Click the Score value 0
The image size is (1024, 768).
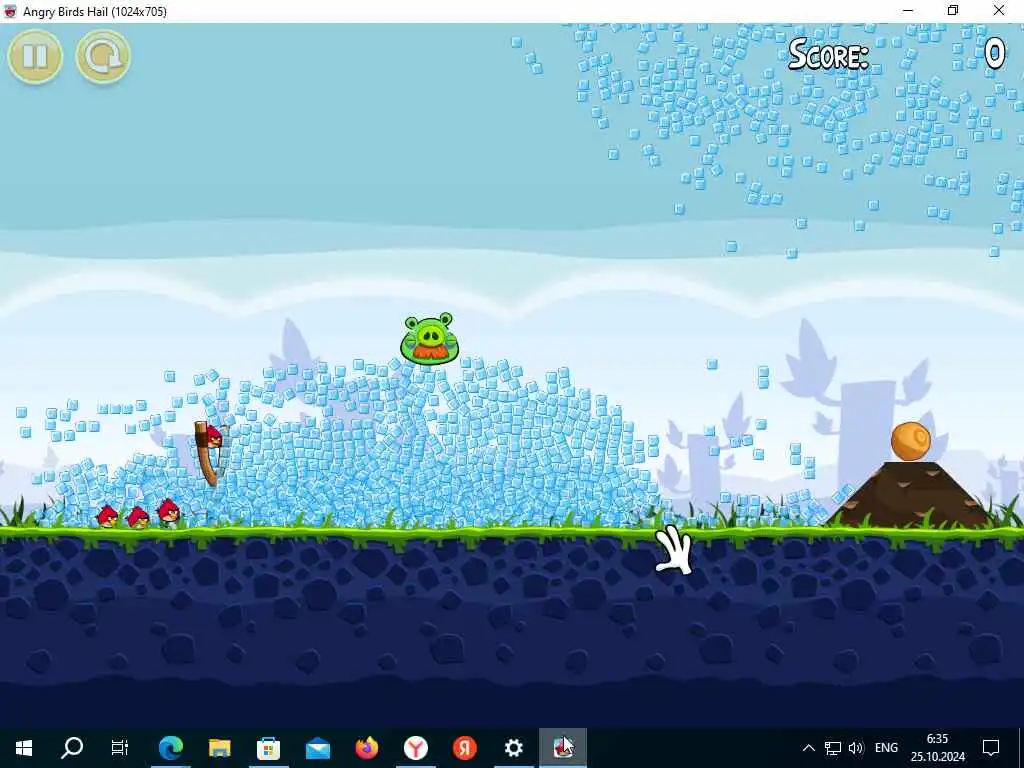point(995,54)
